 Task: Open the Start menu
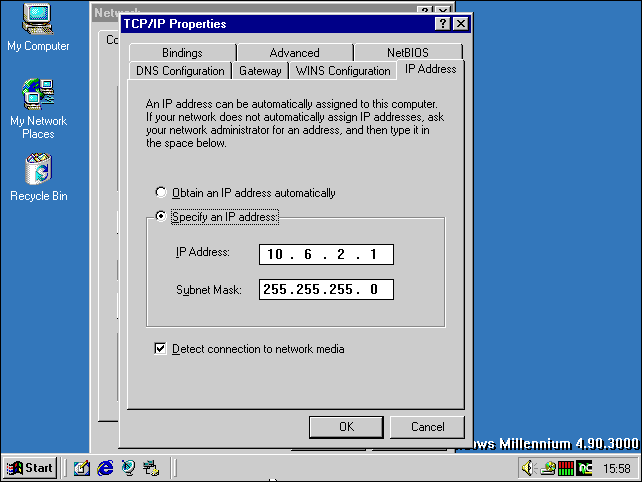[29, 468]
